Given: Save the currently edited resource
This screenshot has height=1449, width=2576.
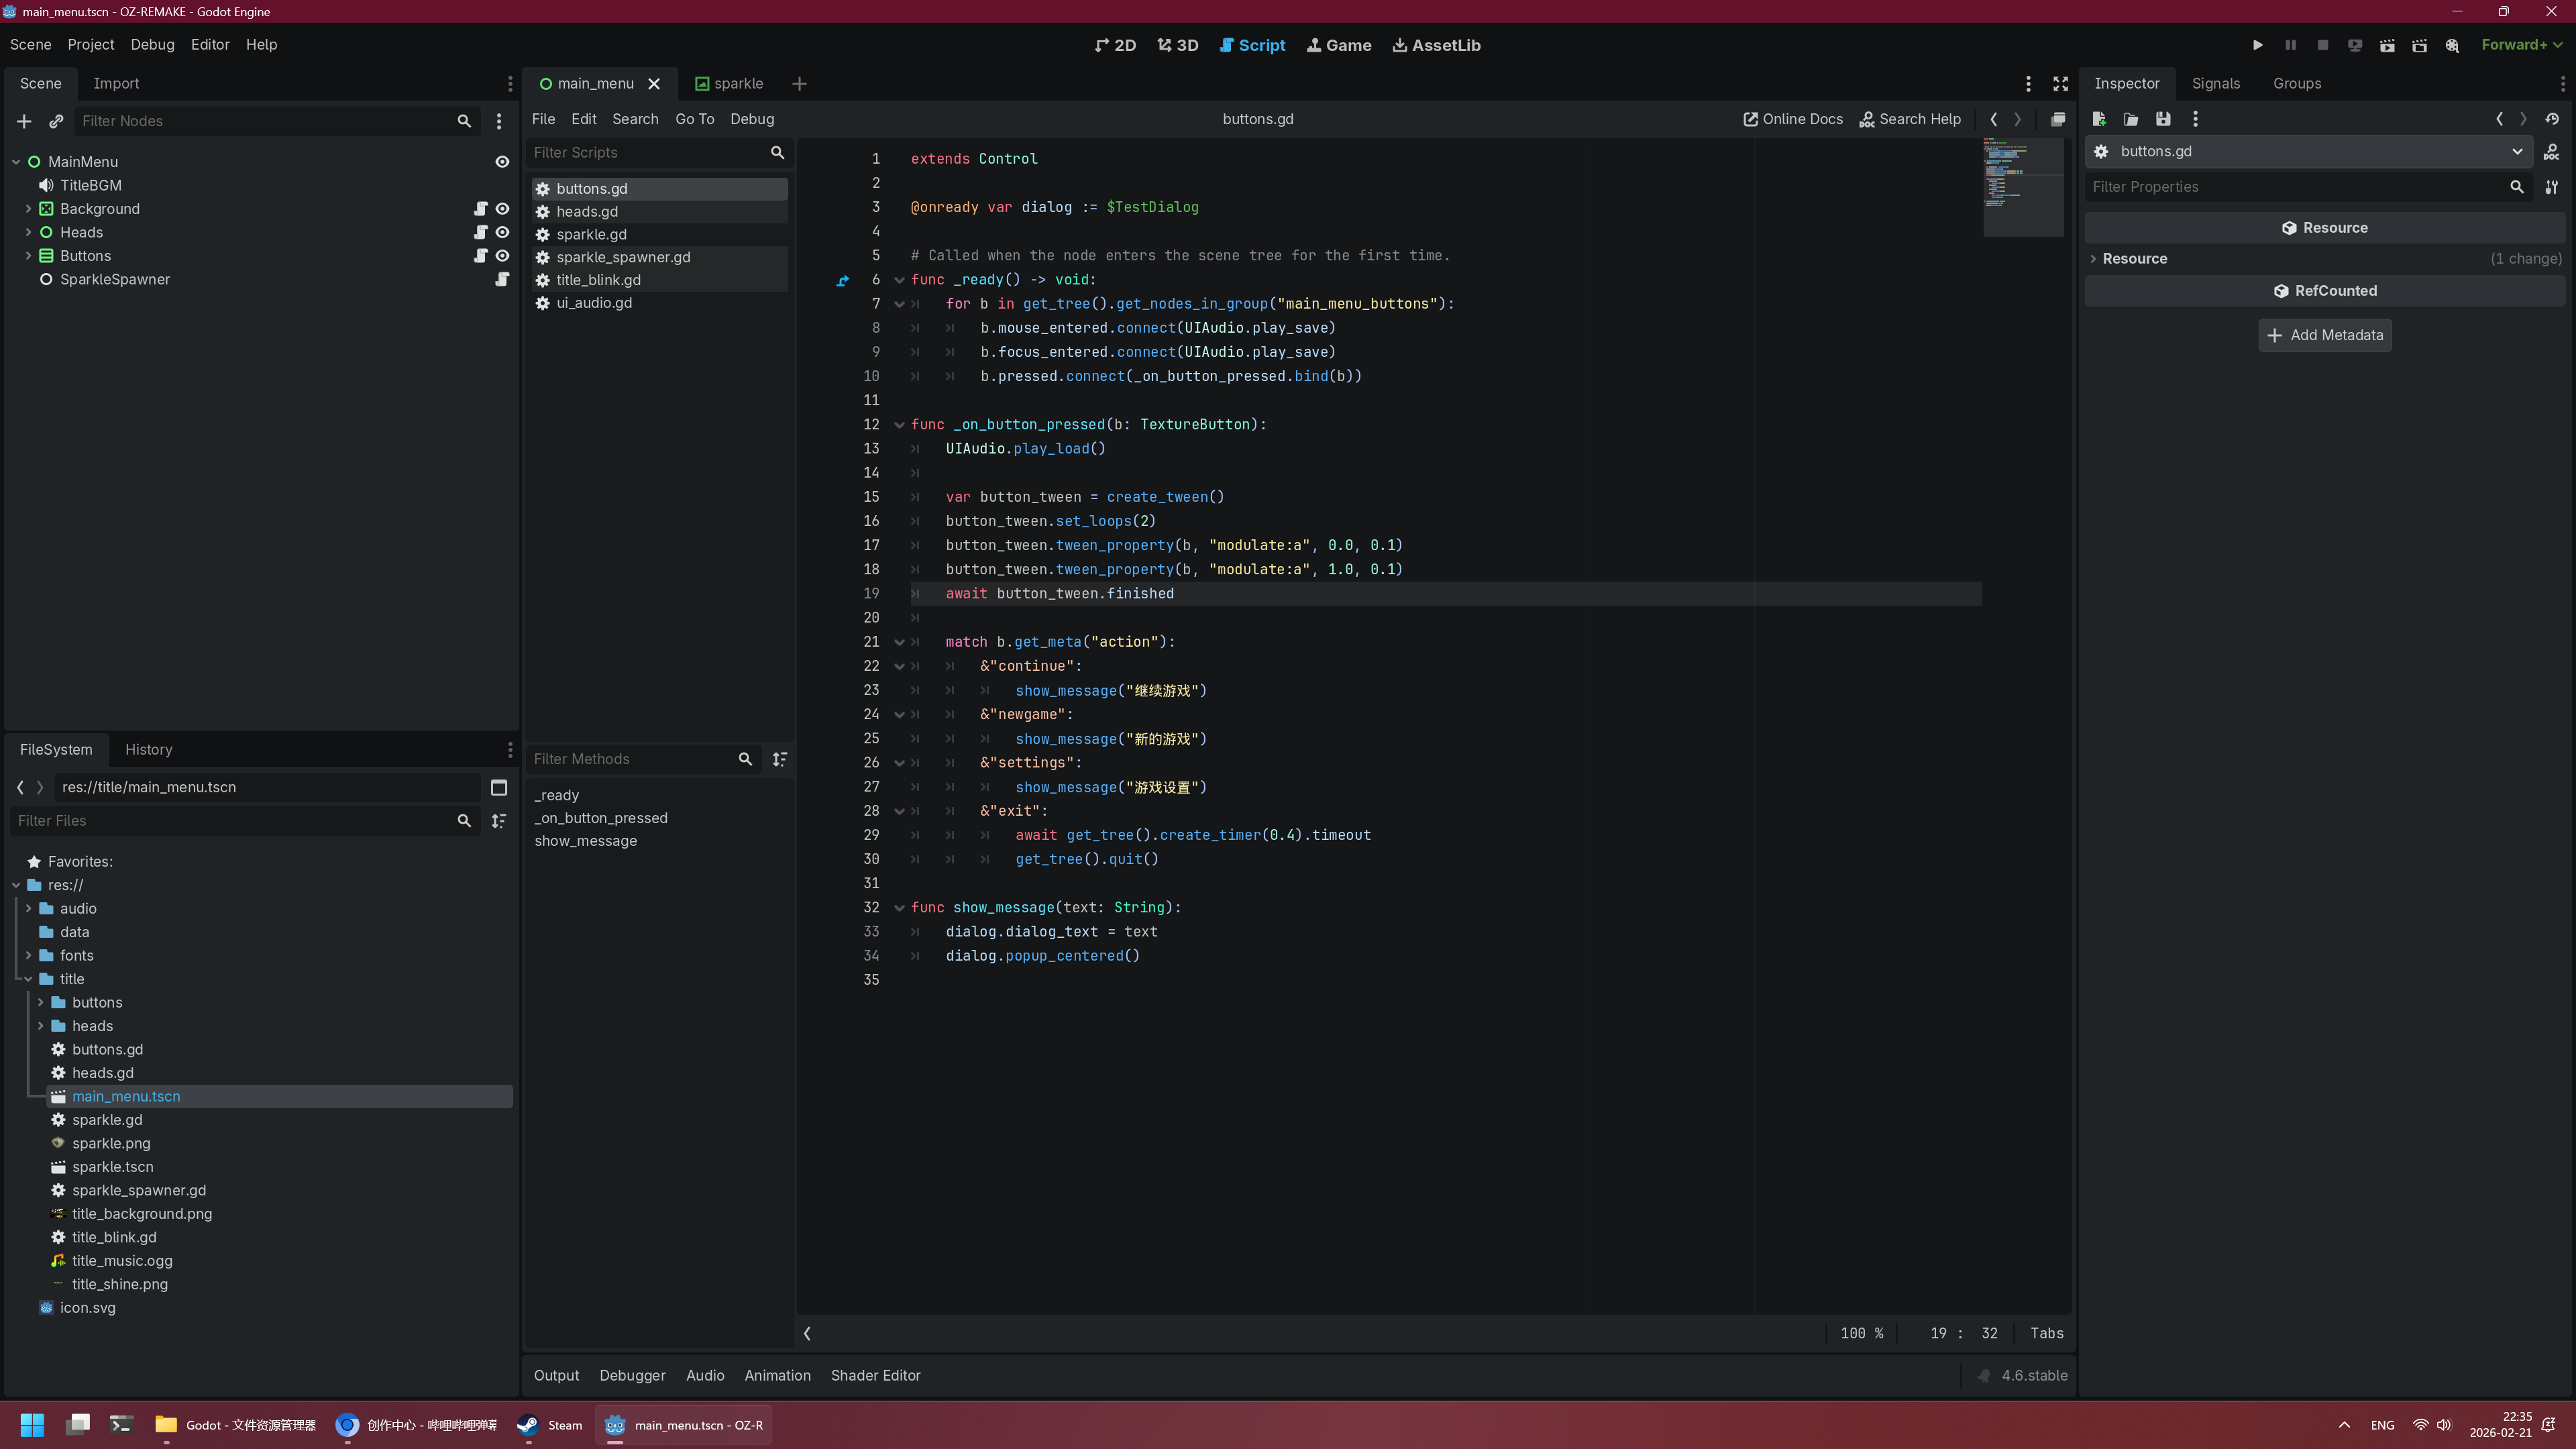Looking at the screenshot, I should (x=2163, y=119).
